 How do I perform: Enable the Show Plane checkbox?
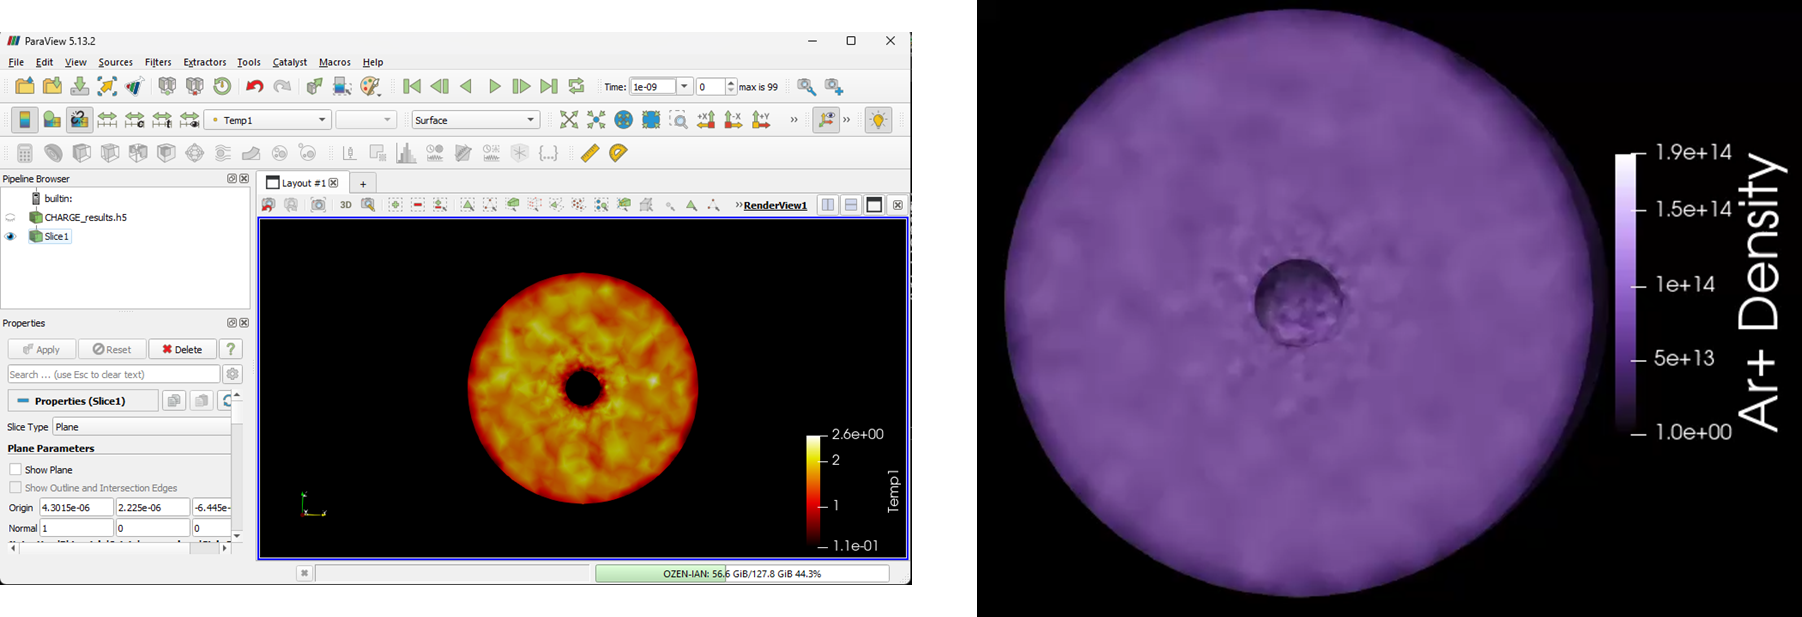tap(15, 469)
